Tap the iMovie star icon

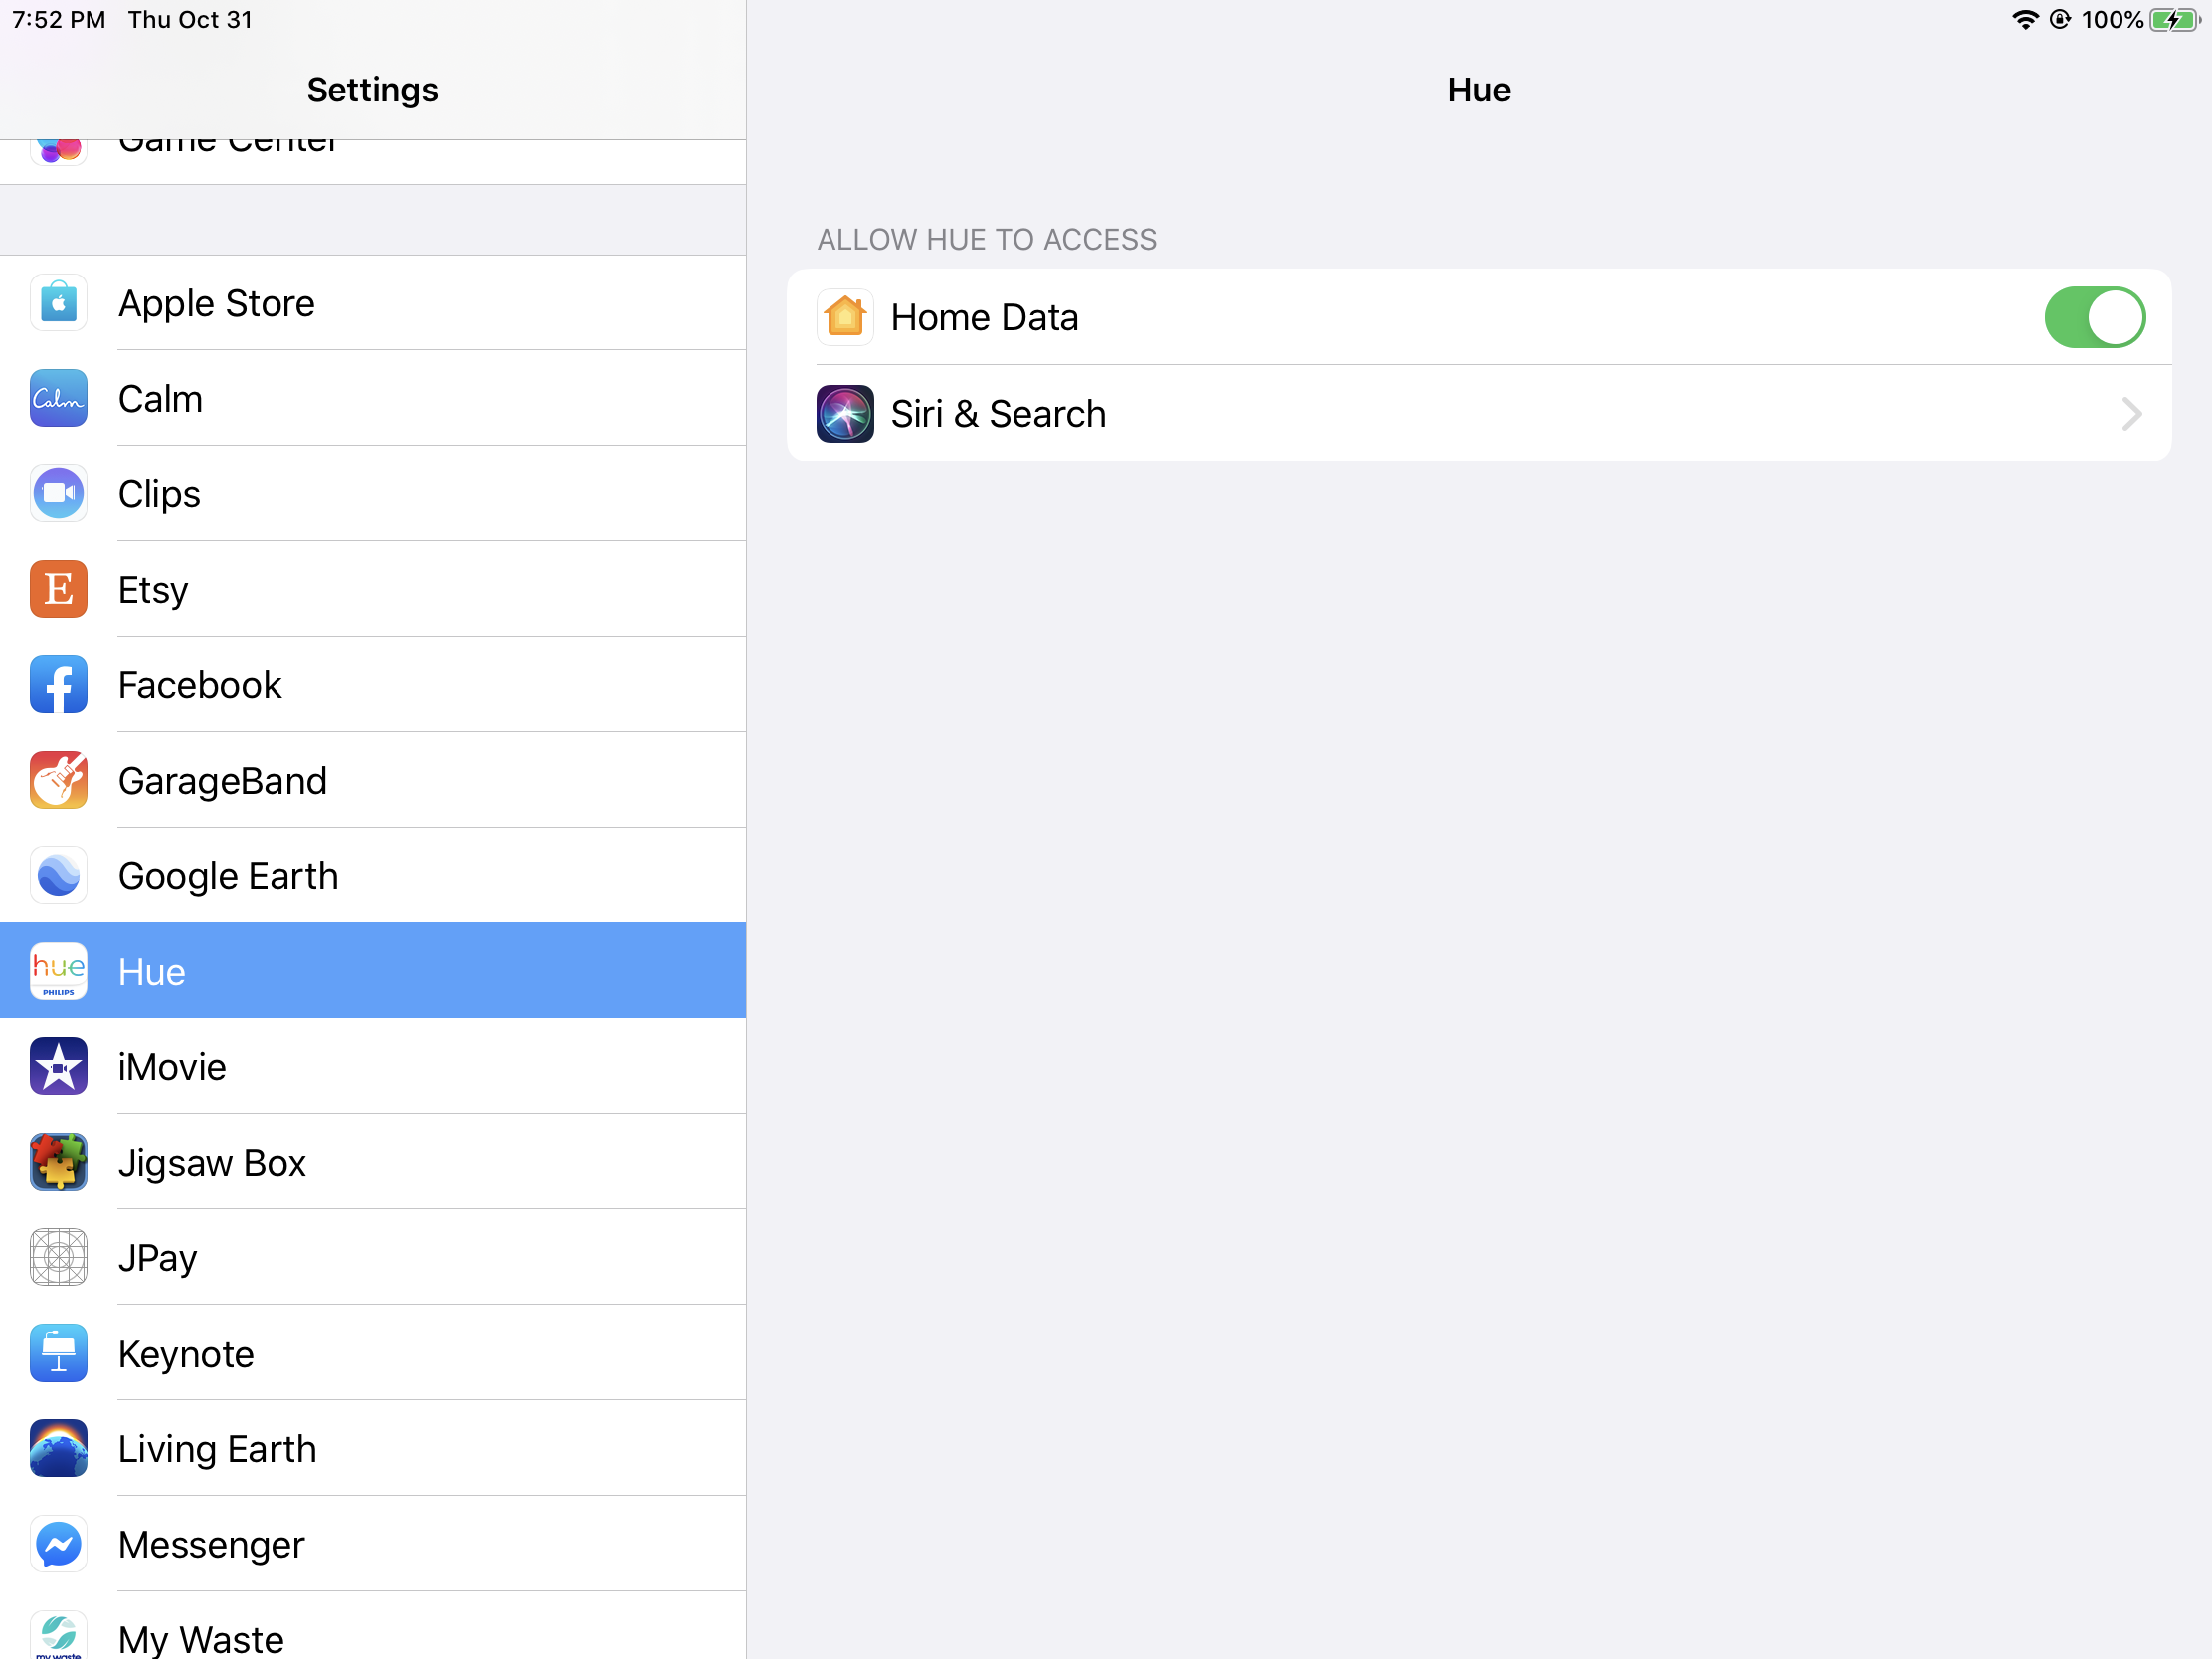pyautogui.click(x=58, y=1067)
